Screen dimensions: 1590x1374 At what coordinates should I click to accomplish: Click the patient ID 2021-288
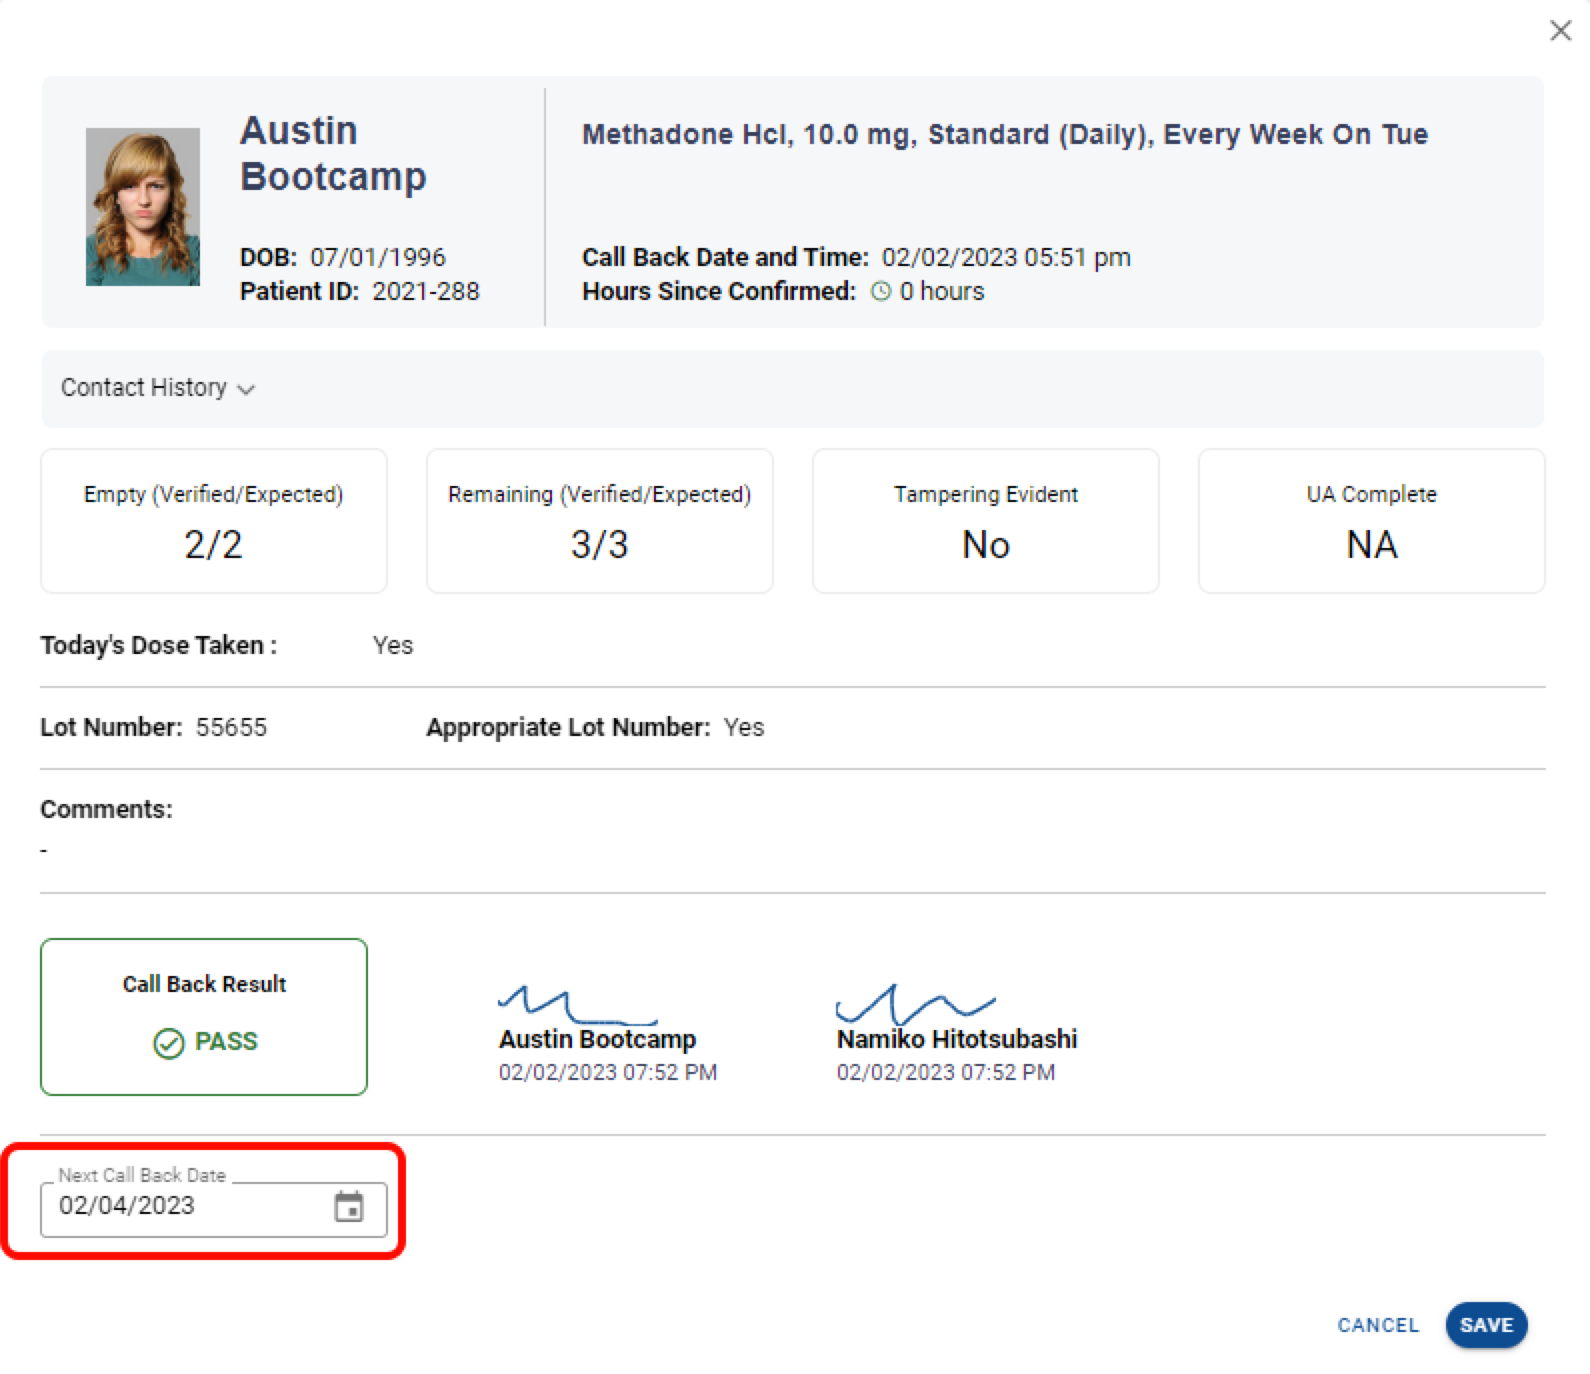(425, 292)
